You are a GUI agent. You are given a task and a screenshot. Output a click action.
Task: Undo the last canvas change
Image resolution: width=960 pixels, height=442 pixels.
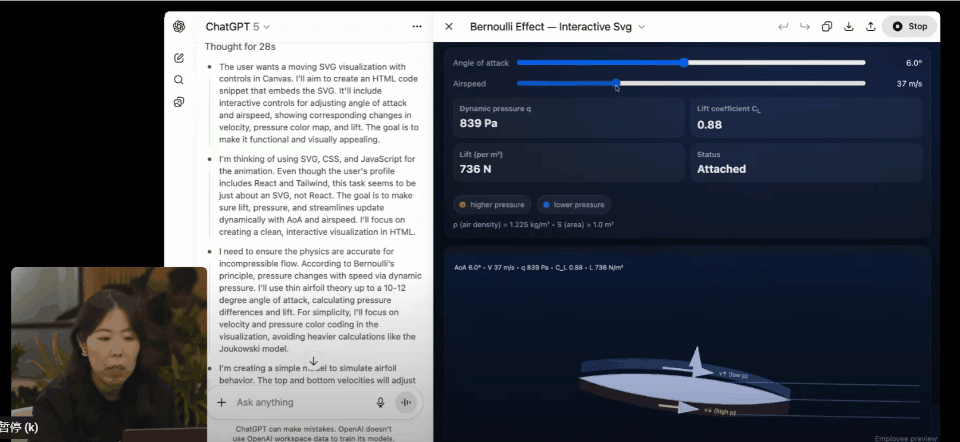tap(783, 27)
